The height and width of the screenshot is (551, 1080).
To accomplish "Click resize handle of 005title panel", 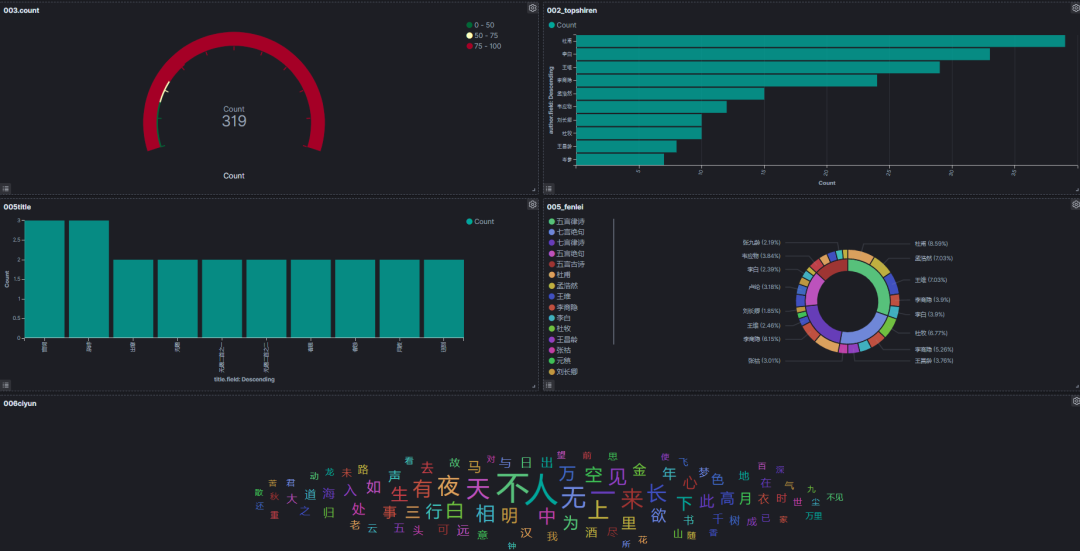I will point(534,387).
